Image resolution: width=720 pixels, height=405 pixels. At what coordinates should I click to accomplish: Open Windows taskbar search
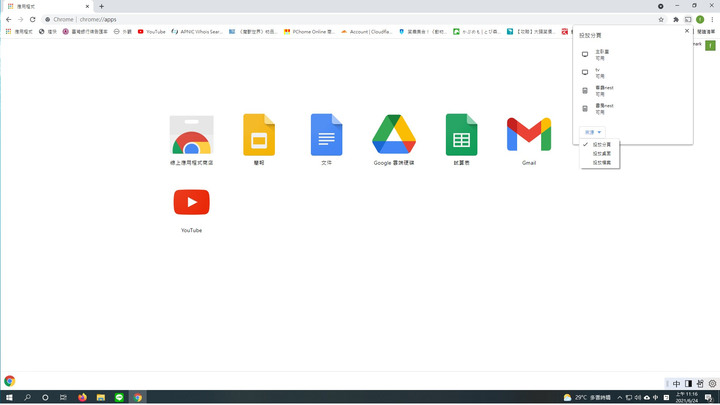[x=27, y=397]
